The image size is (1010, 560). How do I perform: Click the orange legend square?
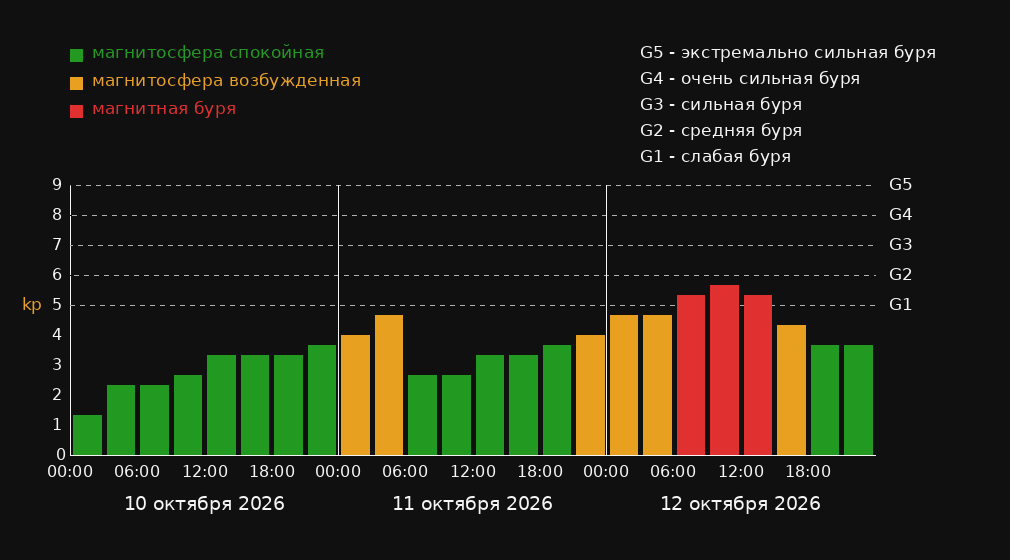(77, 83)
